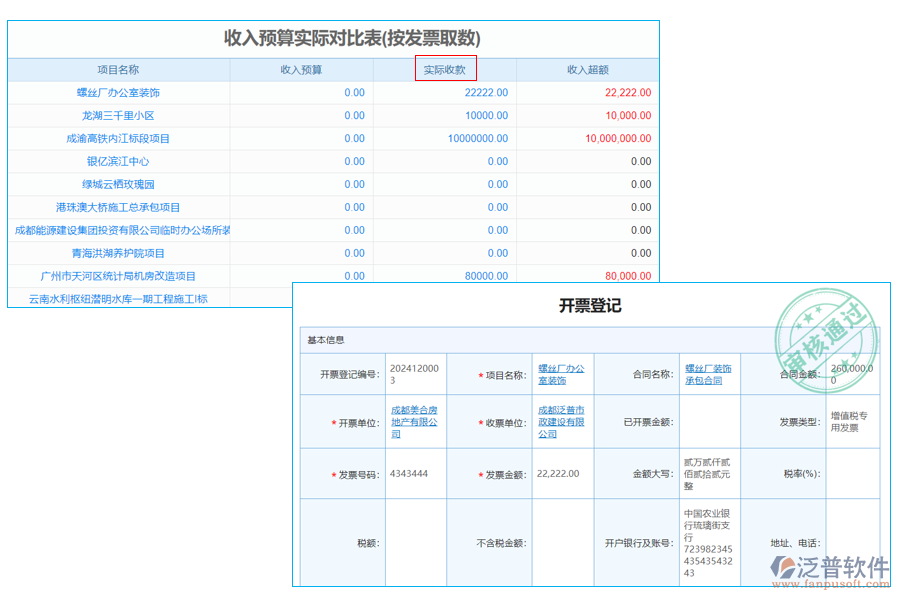Open the 成渝高铁内江标段项目 project link
Screen dimensions: 900x600
[x=118, y=138]
